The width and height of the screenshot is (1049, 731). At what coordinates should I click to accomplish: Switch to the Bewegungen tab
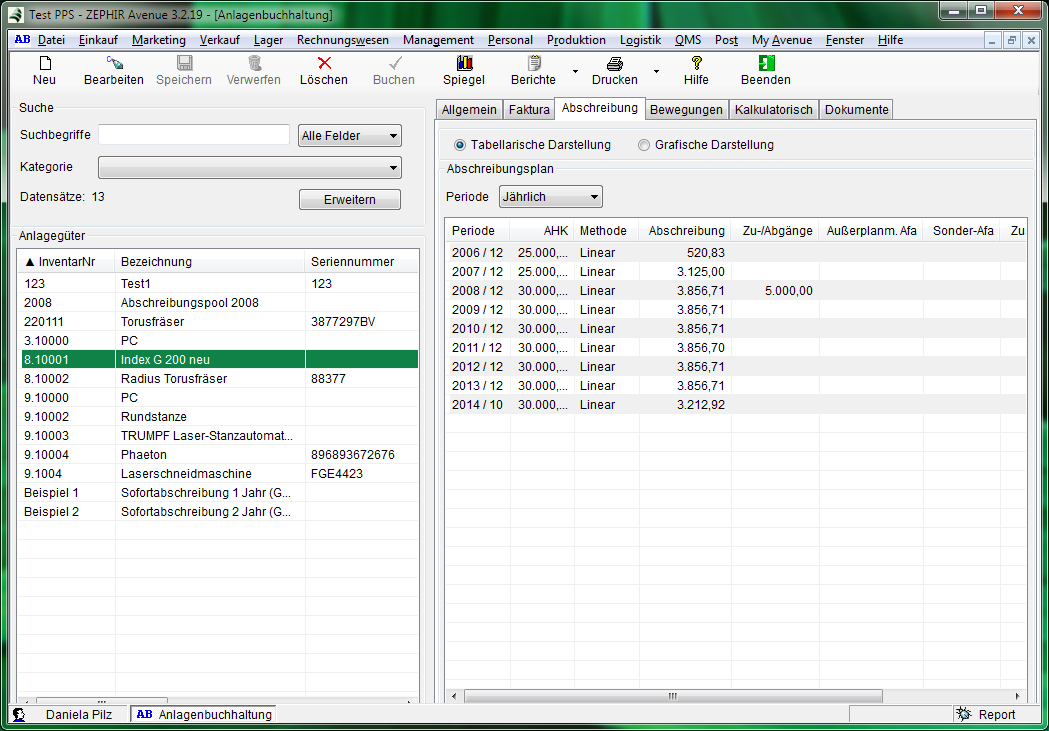tap(686, 110)
